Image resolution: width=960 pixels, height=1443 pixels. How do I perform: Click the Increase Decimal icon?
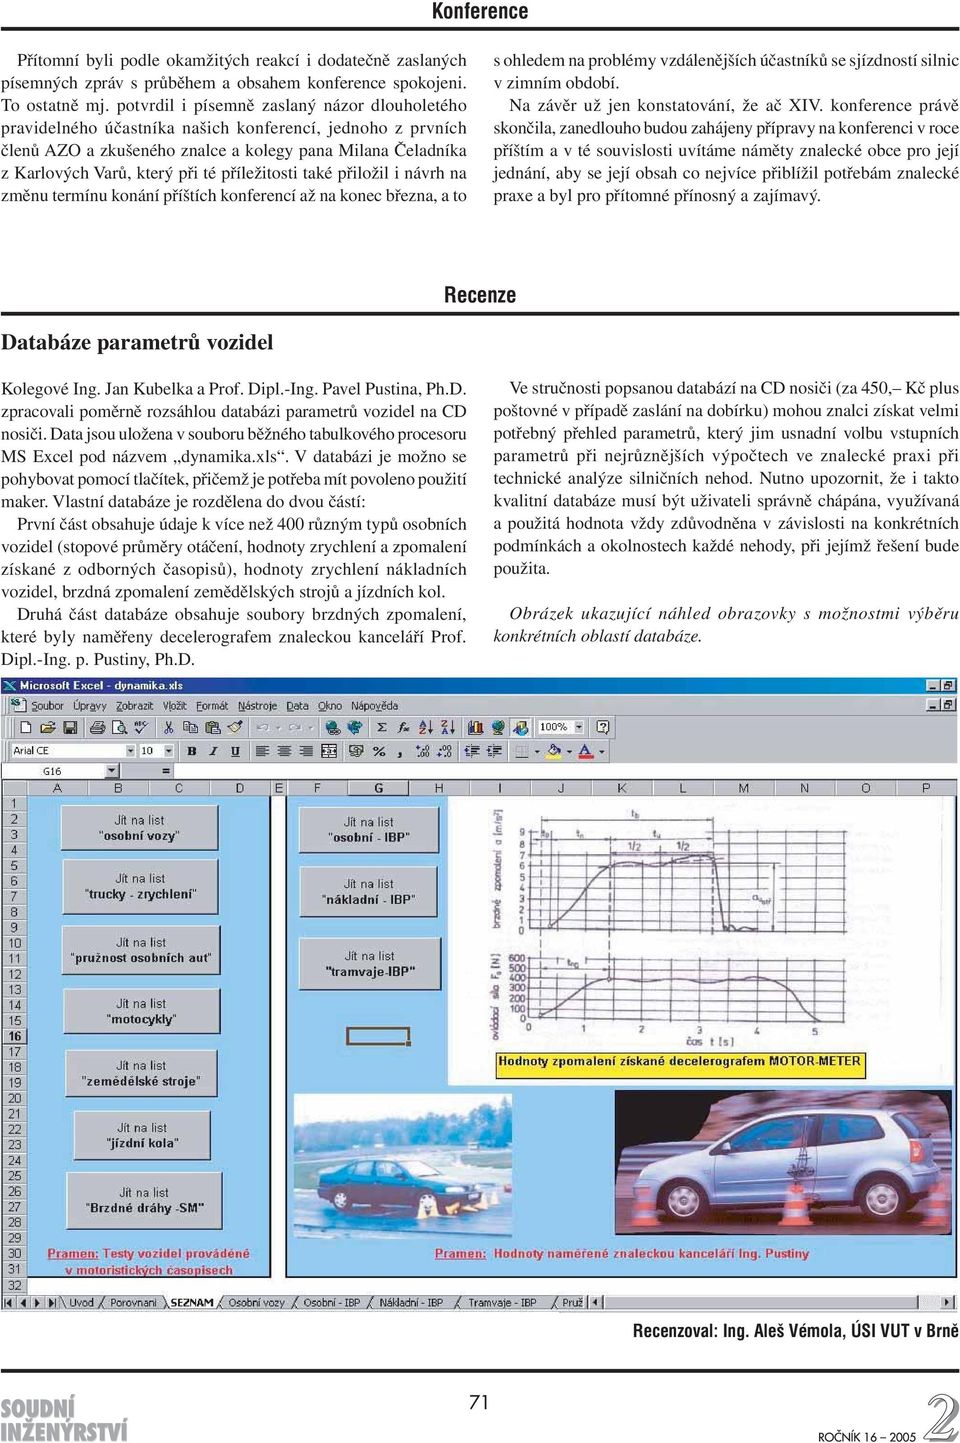(x=423, y=751)
